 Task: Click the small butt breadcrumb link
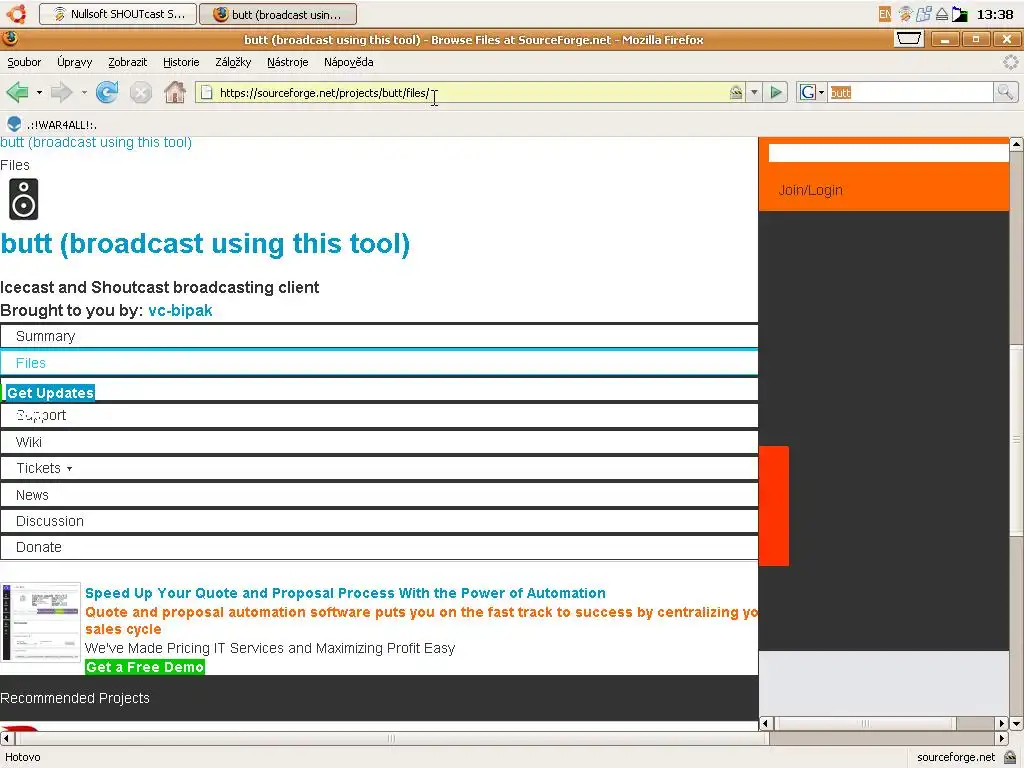click(96, 142)
